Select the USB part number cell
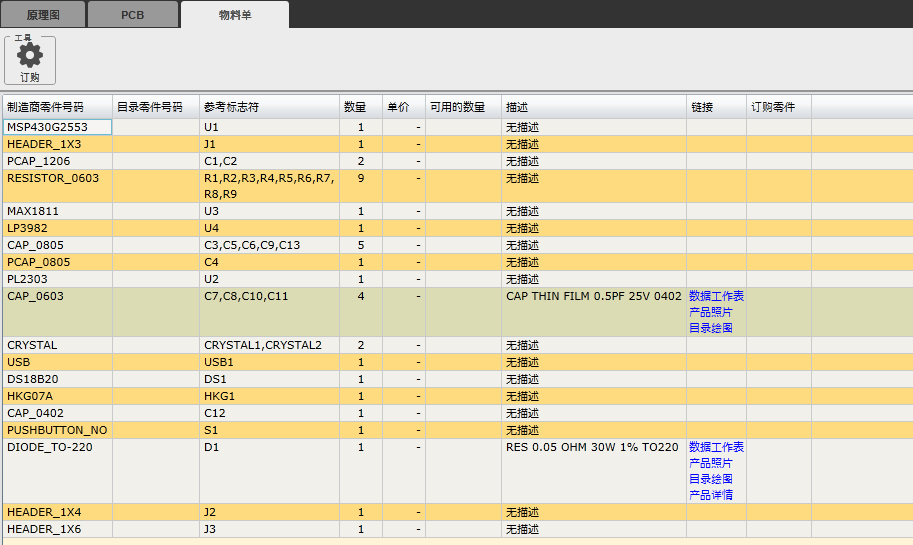The width and height of the screenshot is (913, 545). (x=58, y=362)
